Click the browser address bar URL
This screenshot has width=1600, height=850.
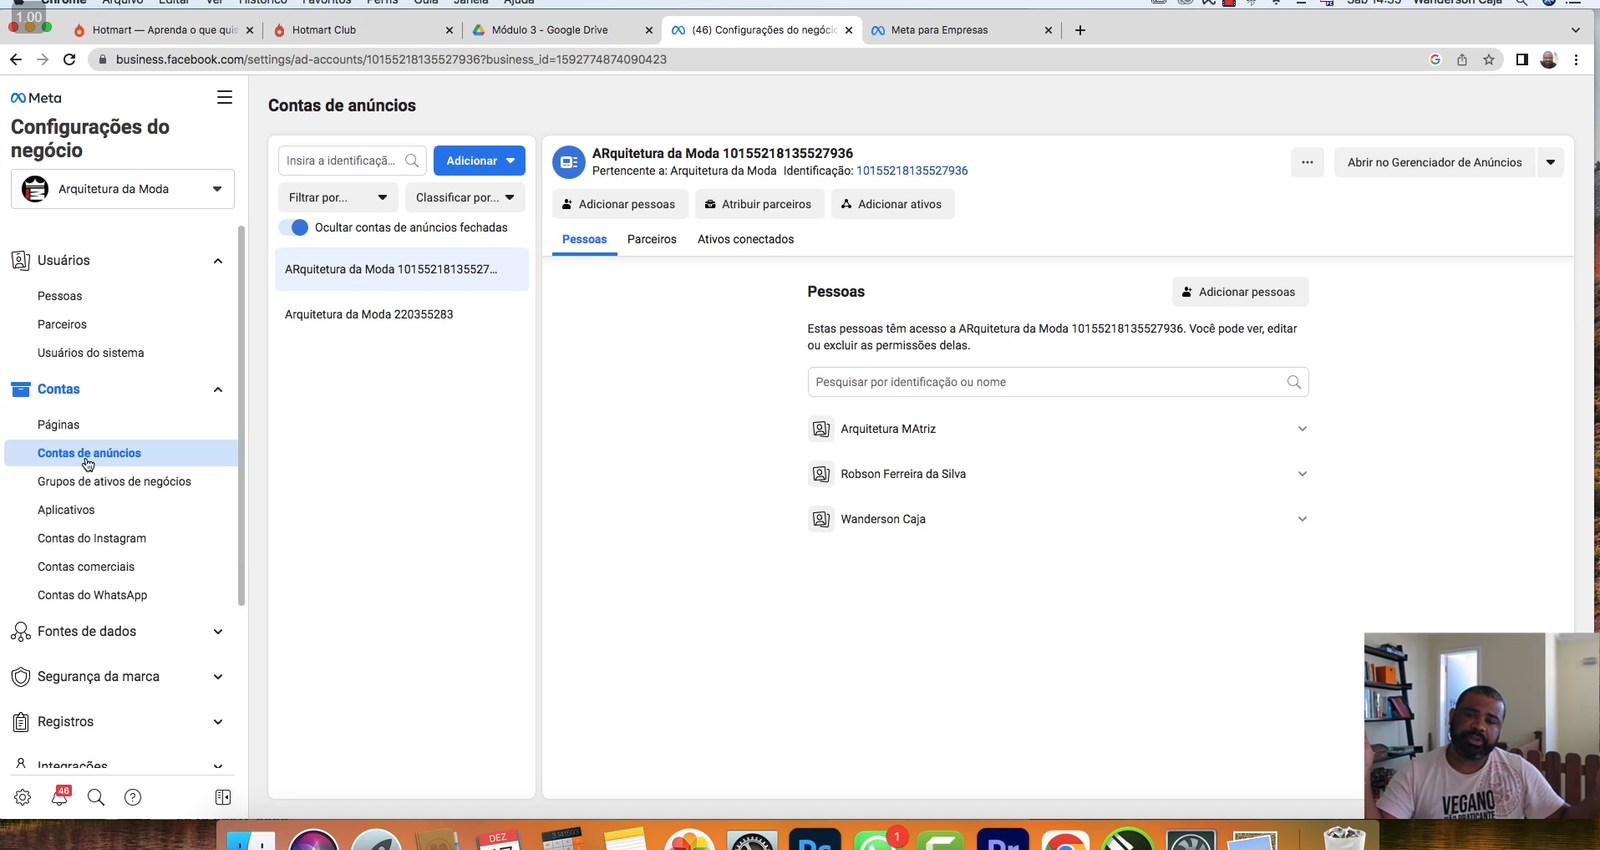point(391,60)
